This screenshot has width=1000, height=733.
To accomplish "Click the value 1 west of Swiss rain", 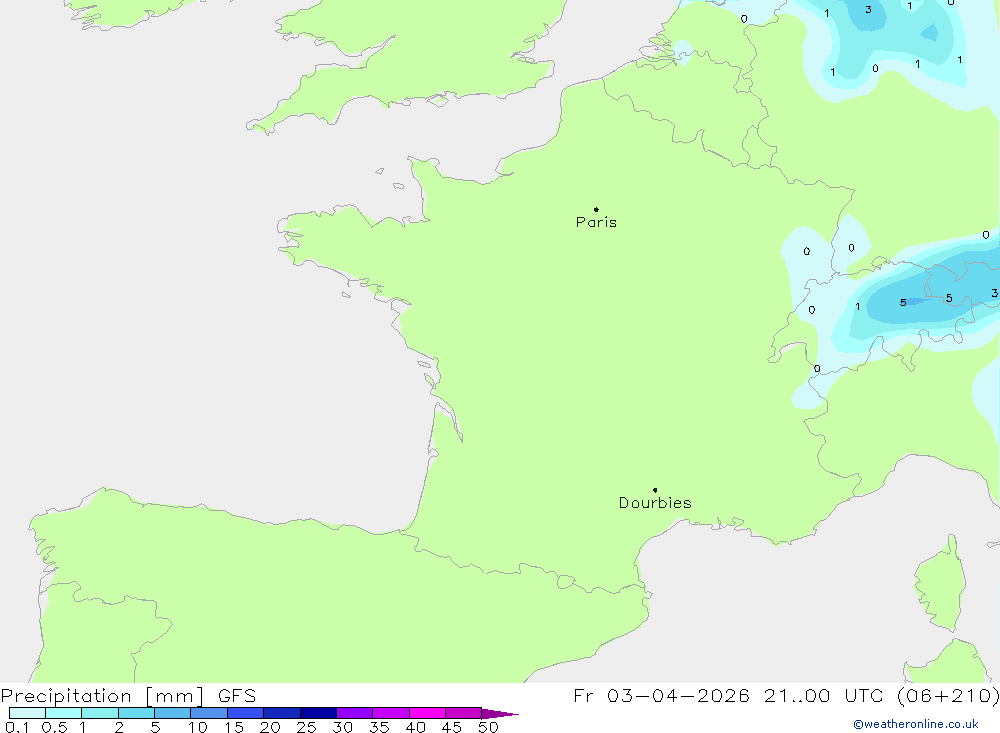I will click(857, 307).
